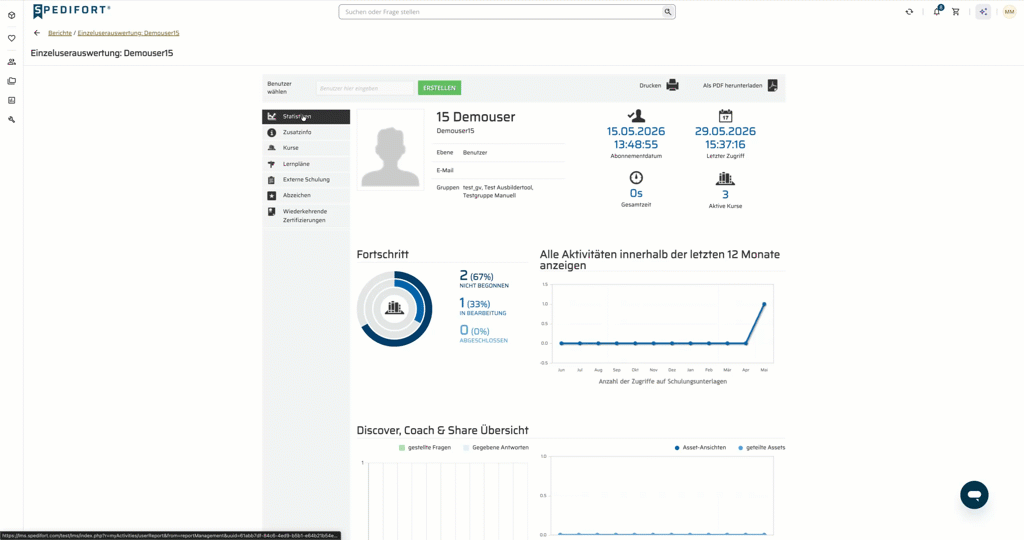
Task: Open the notifications bell icon
Action: (937, 11)
